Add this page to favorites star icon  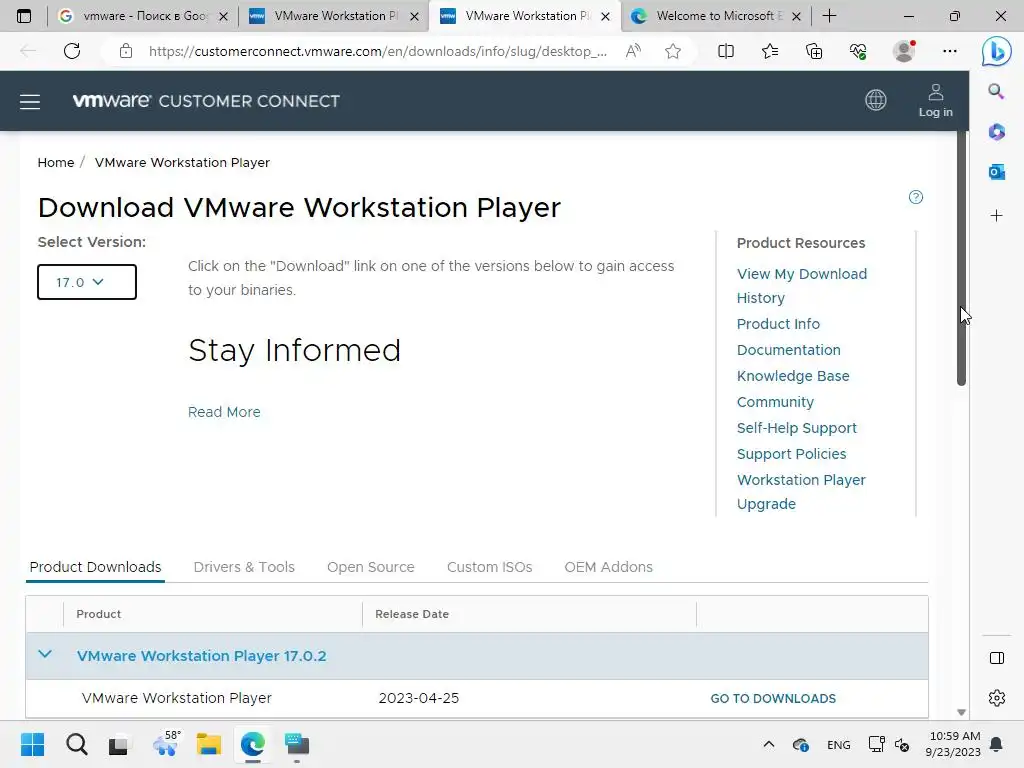coord(673,51)
